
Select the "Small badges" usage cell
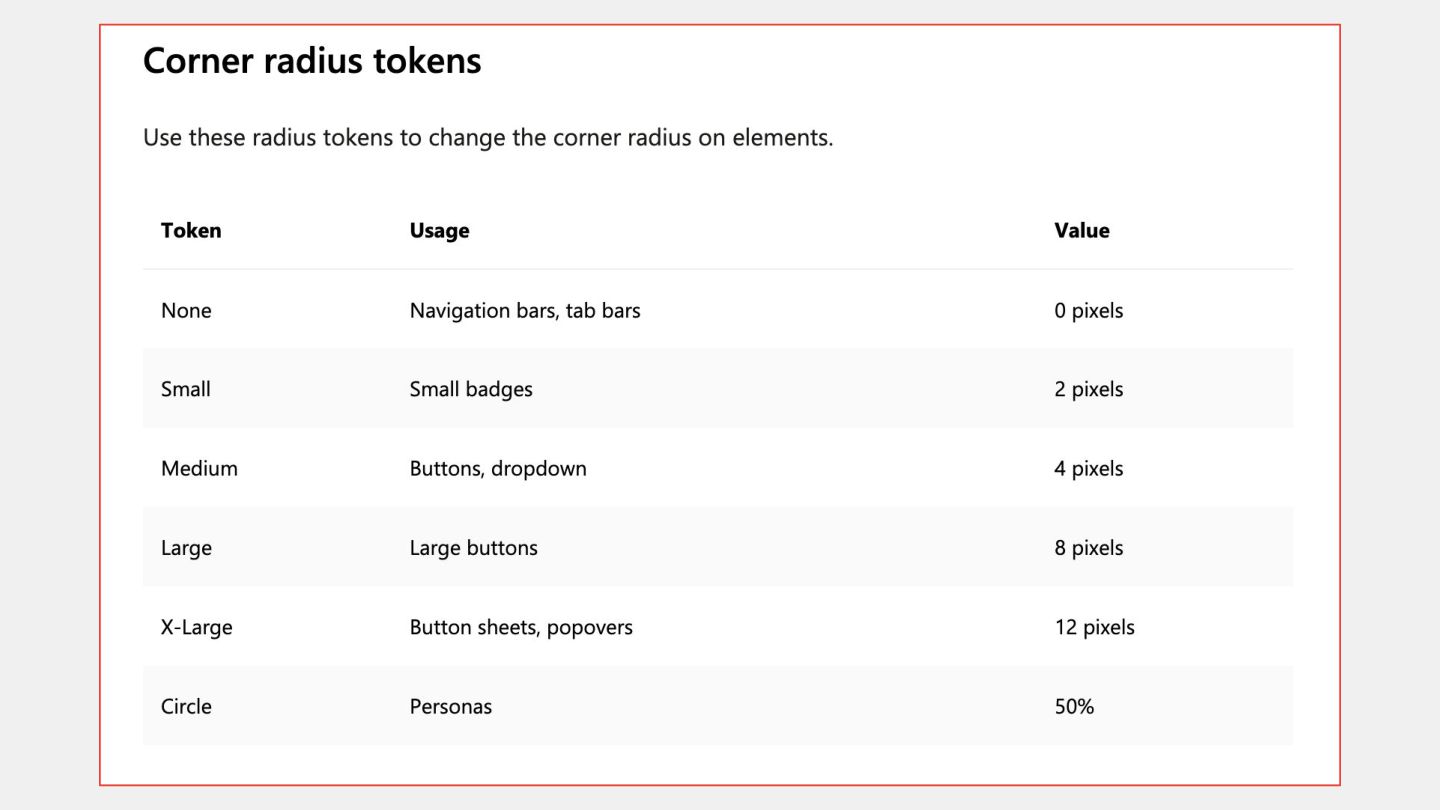click(471, 389)
